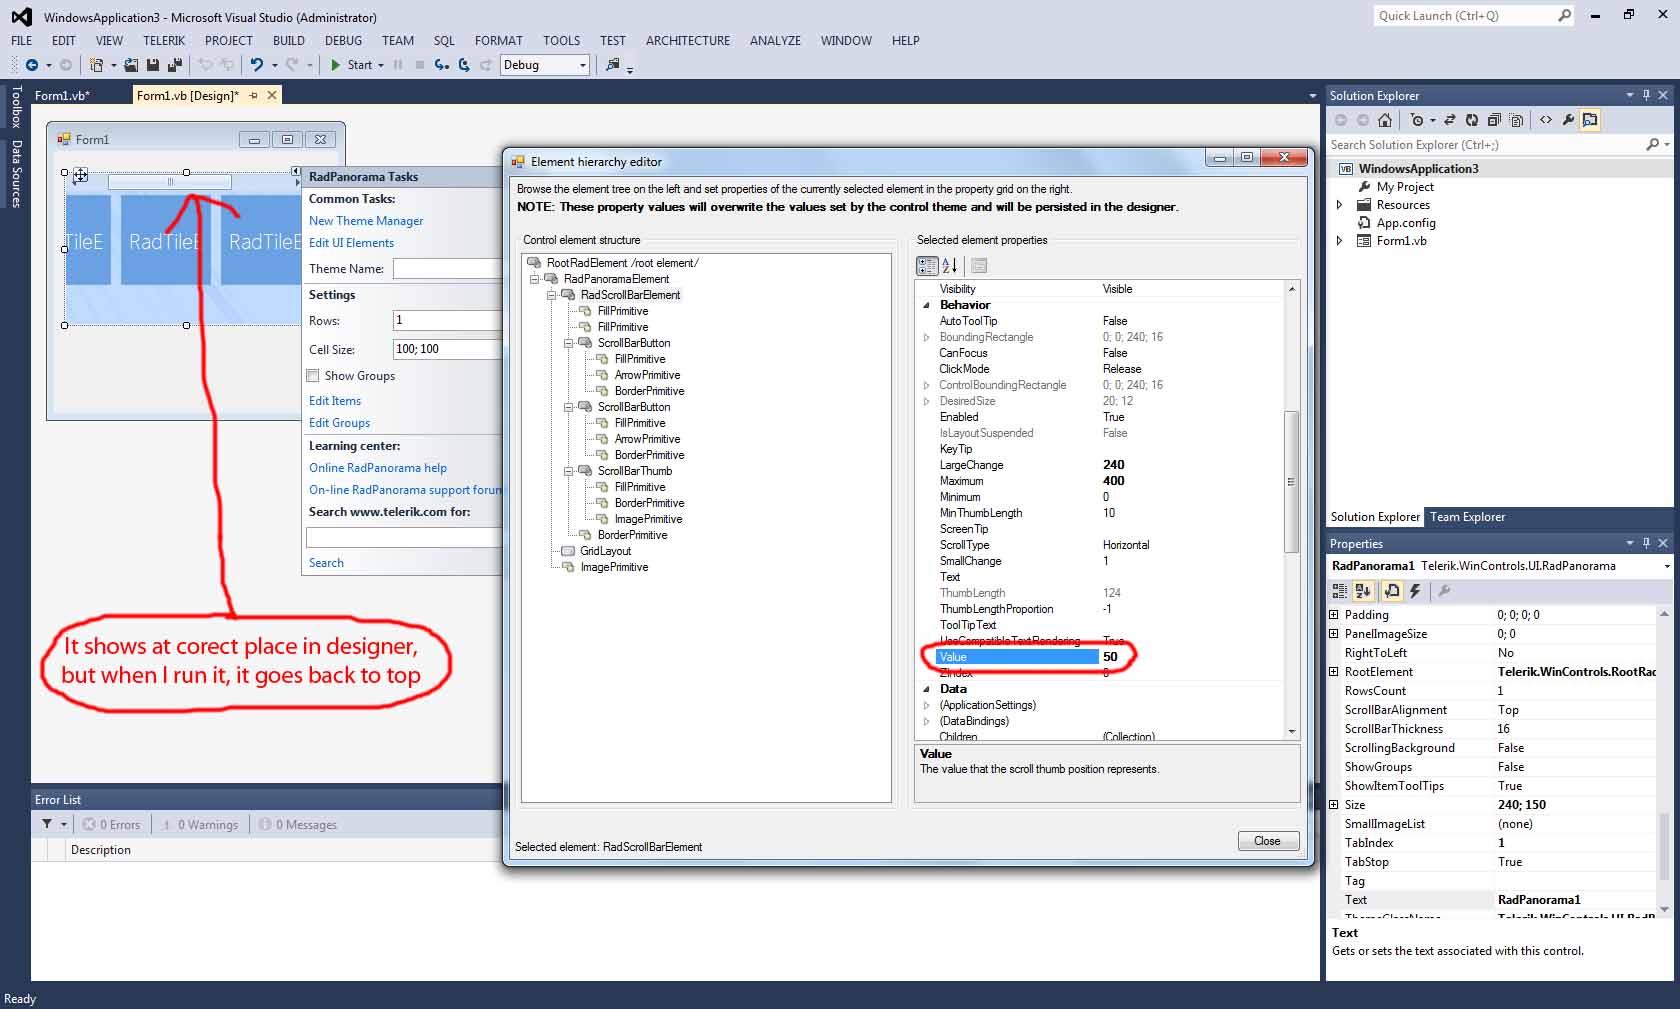Click Properties wrench icon in Solution Explorer toolbar
The height and width of the screenshot is (1009, 1680).
tap(1568, 120)
